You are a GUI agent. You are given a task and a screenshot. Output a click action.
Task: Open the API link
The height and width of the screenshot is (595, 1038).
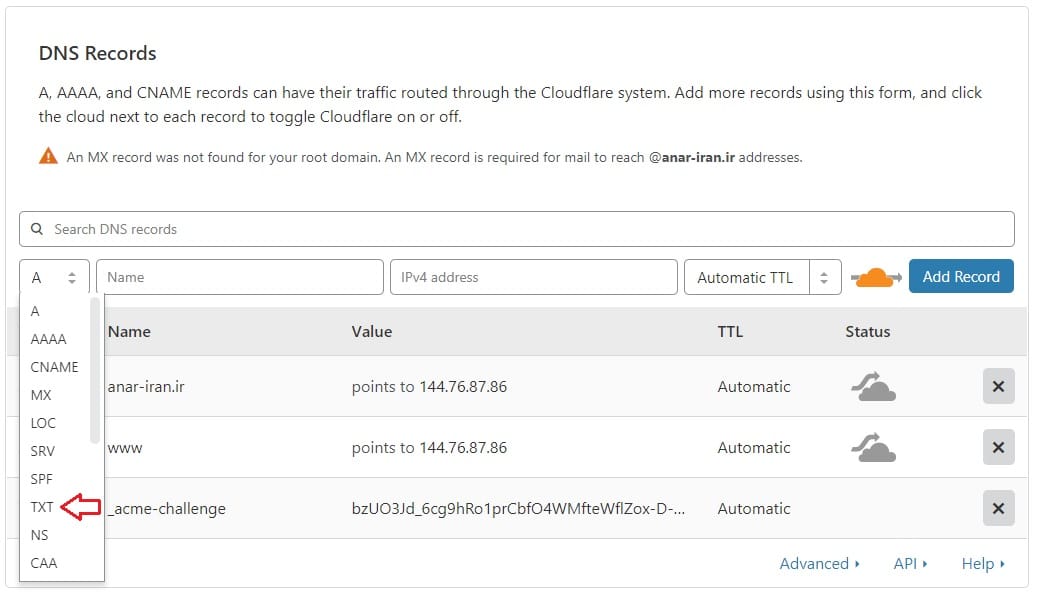point(910,564)
